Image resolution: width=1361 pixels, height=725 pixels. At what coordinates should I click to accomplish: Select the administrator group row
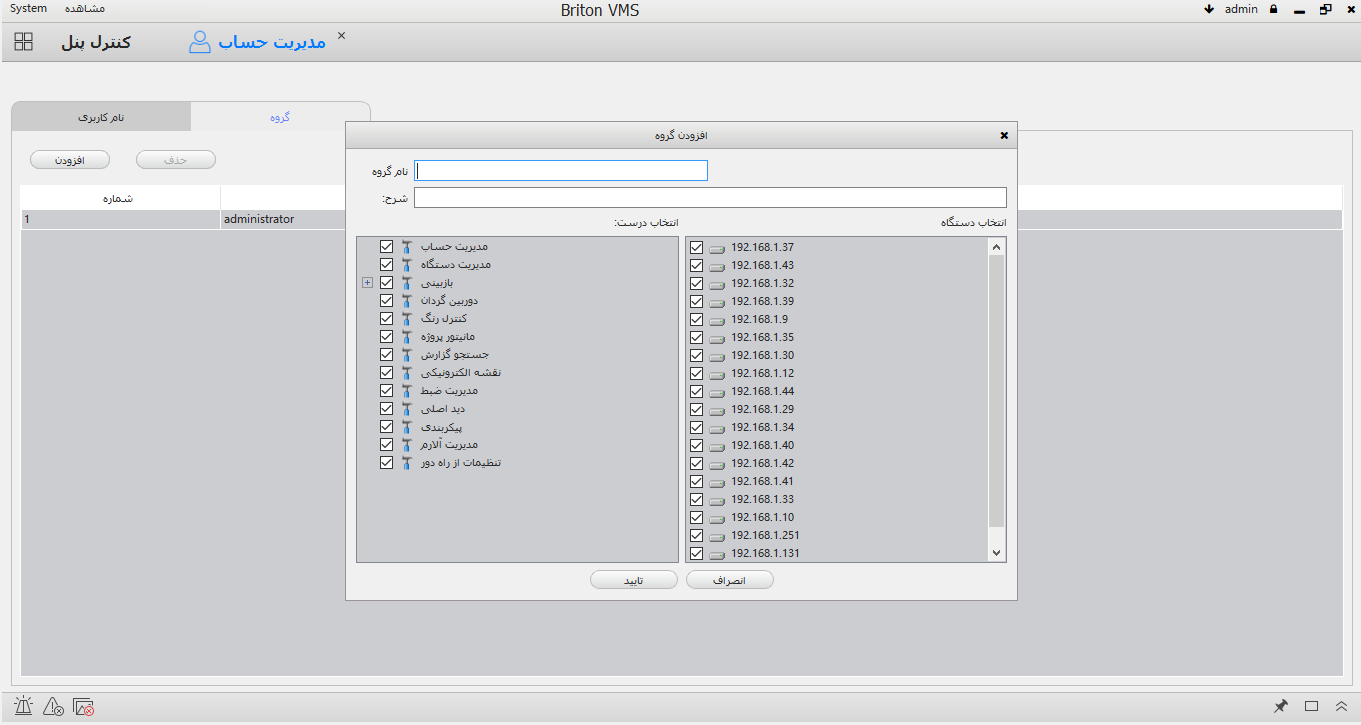point(680,219)
